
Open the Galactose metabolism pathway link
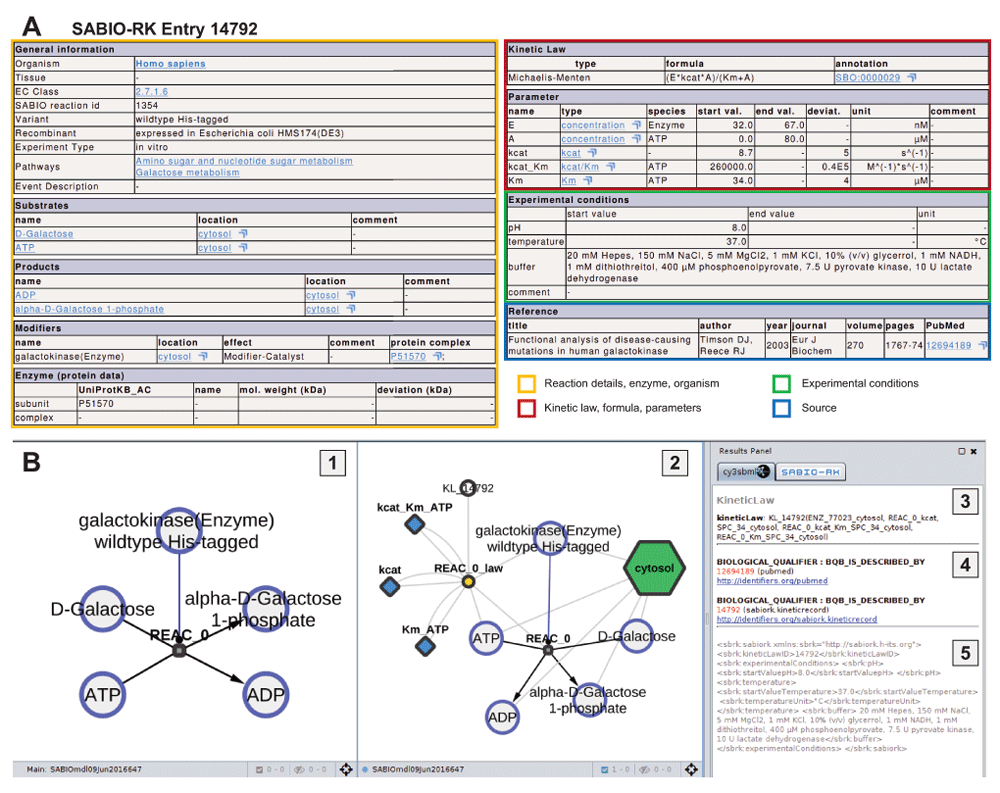point(188,172)
